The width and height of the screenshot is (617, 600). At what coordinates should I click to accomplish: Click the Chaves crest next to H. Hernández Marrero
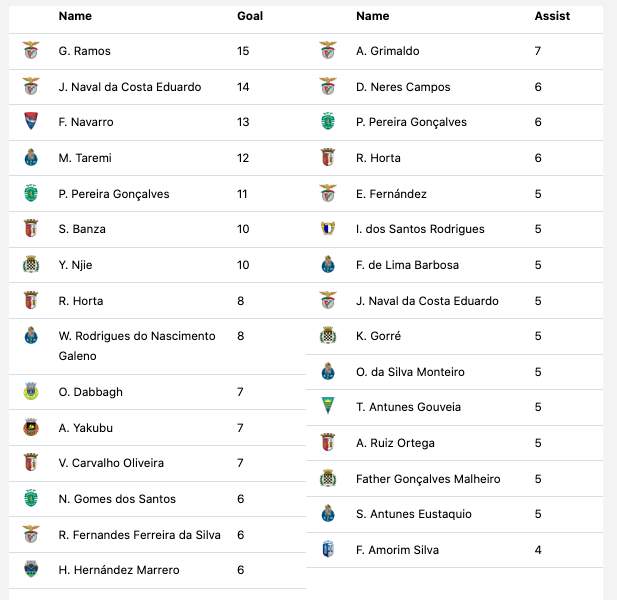pyautogui.click(x=31, y=569)
